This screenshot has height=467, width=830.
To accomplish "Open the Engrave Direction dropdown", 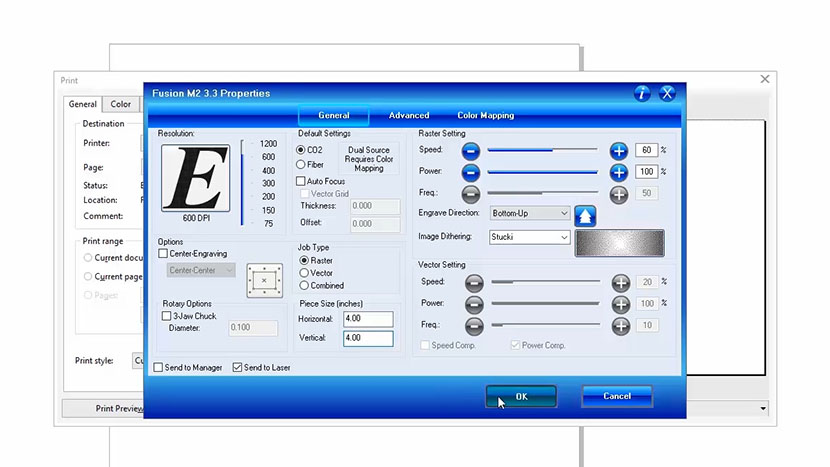I will [564, 213].
